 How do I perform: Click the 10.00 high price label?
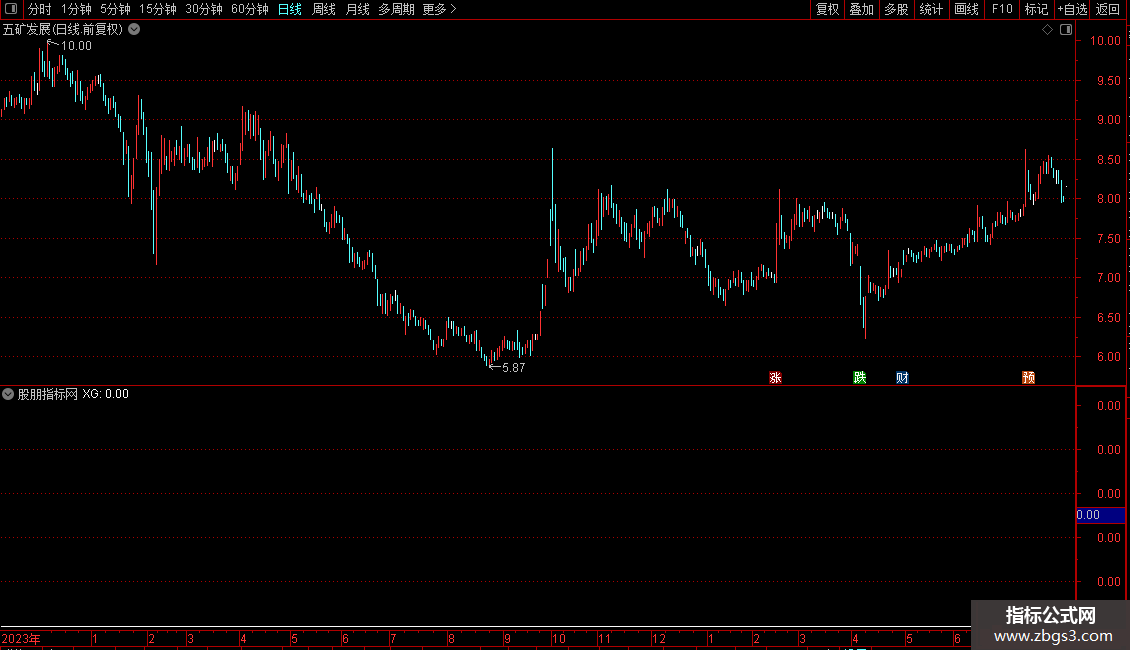(76, 45)
